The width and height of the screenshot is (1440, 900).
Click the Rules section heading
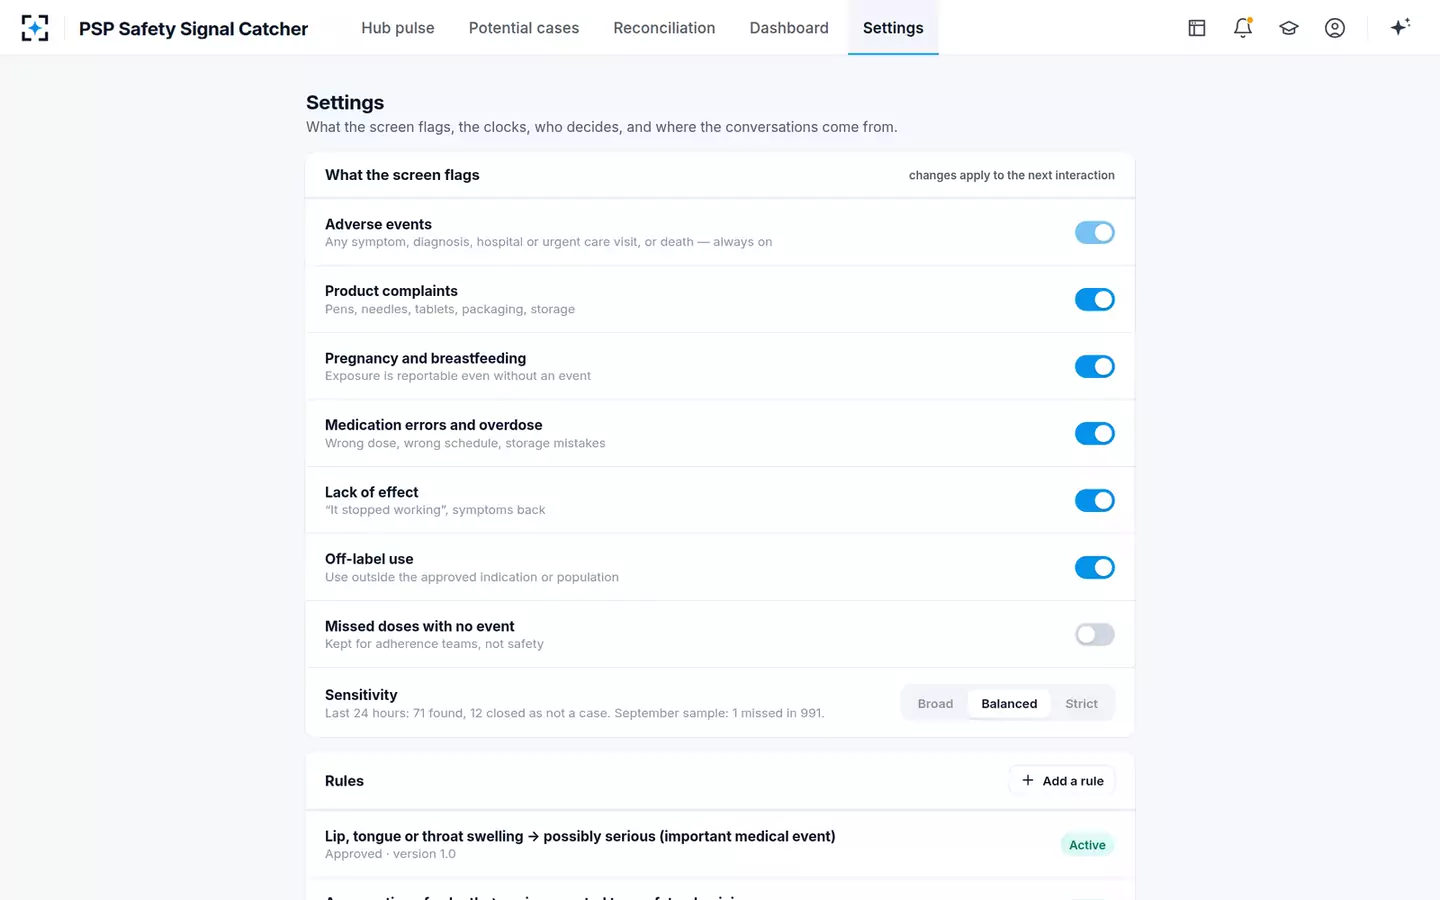(344, 781)
